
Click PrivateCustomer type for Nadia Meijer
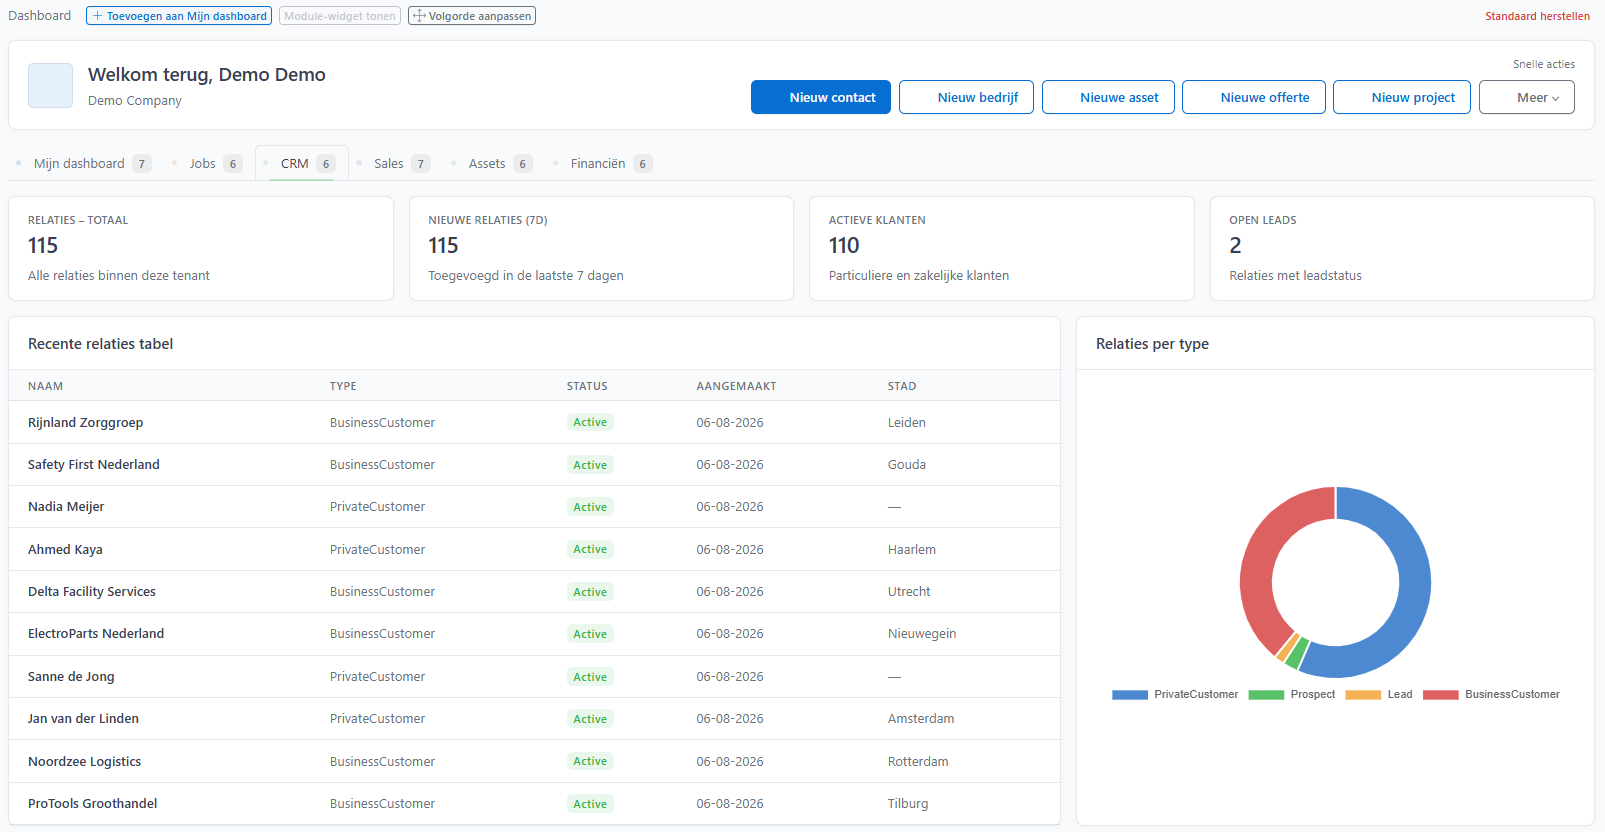click(x=377, y=507)
